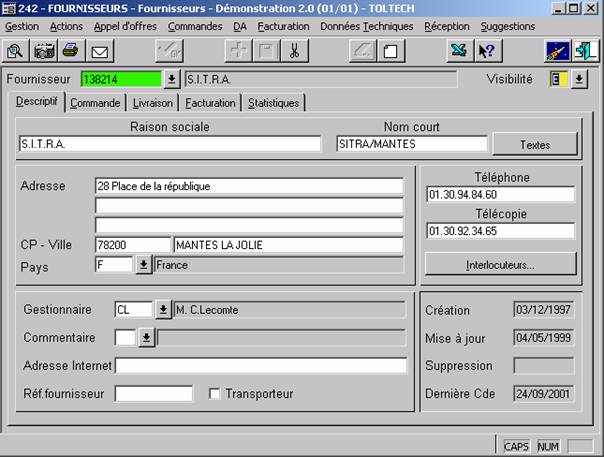Expand the Gestionnaire dropdown list
Screen dimensions: 604x457
click(163, 310)
